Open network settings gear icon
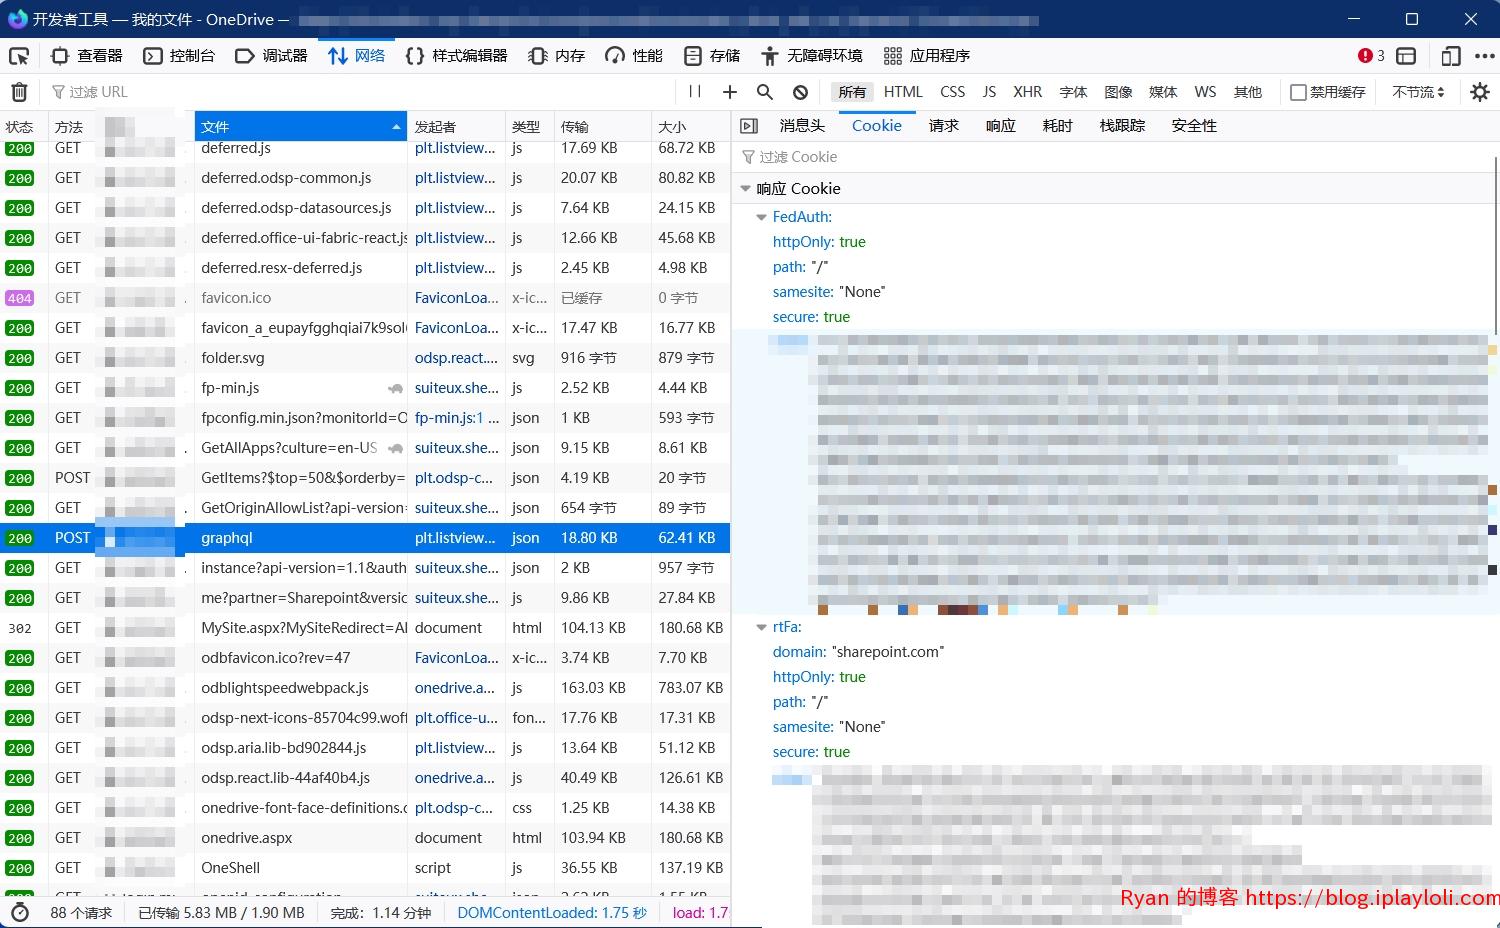The height and width of the screenshot is (928, 1500). tap(1480, 92)
